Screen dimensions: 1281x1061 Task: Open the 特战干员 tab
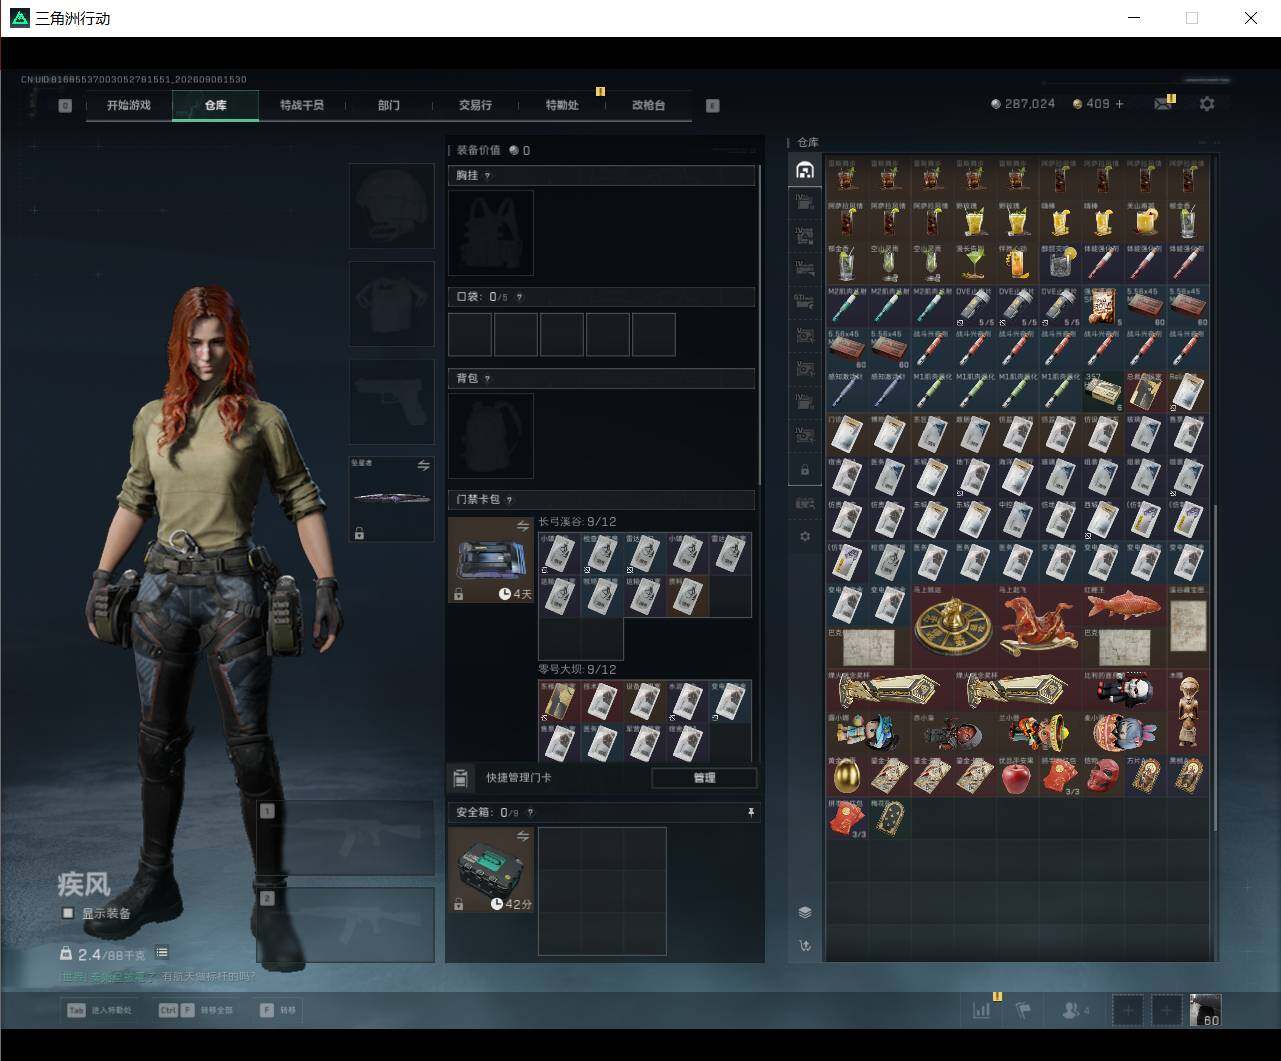point(302,105)
